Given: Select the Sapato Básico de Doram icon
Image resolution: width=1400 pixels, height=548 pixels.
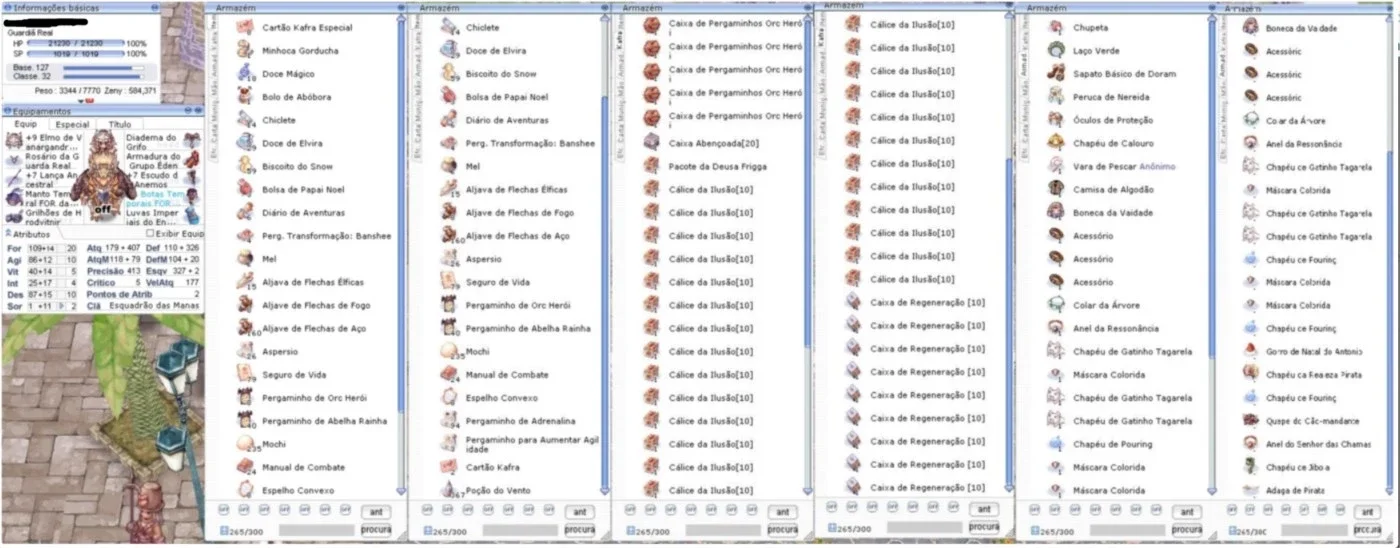Looking at the screenshot, I should [x=1056, y=73].
